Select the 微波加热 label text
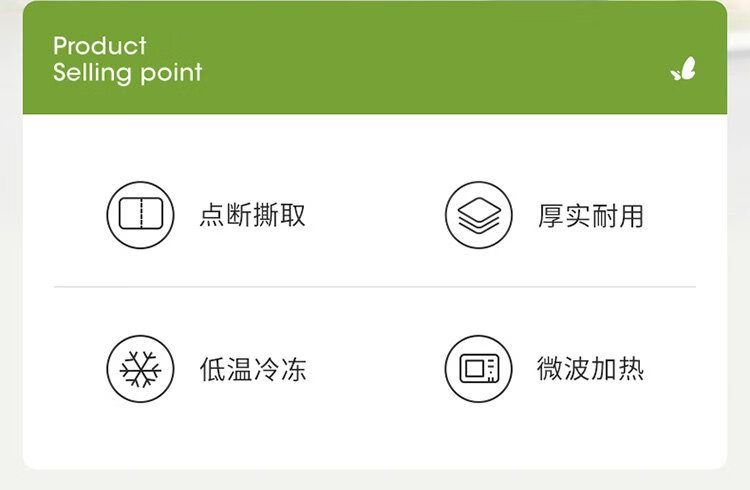The width and height of the screenshot is (750, 490). click(x=591, y=370)
